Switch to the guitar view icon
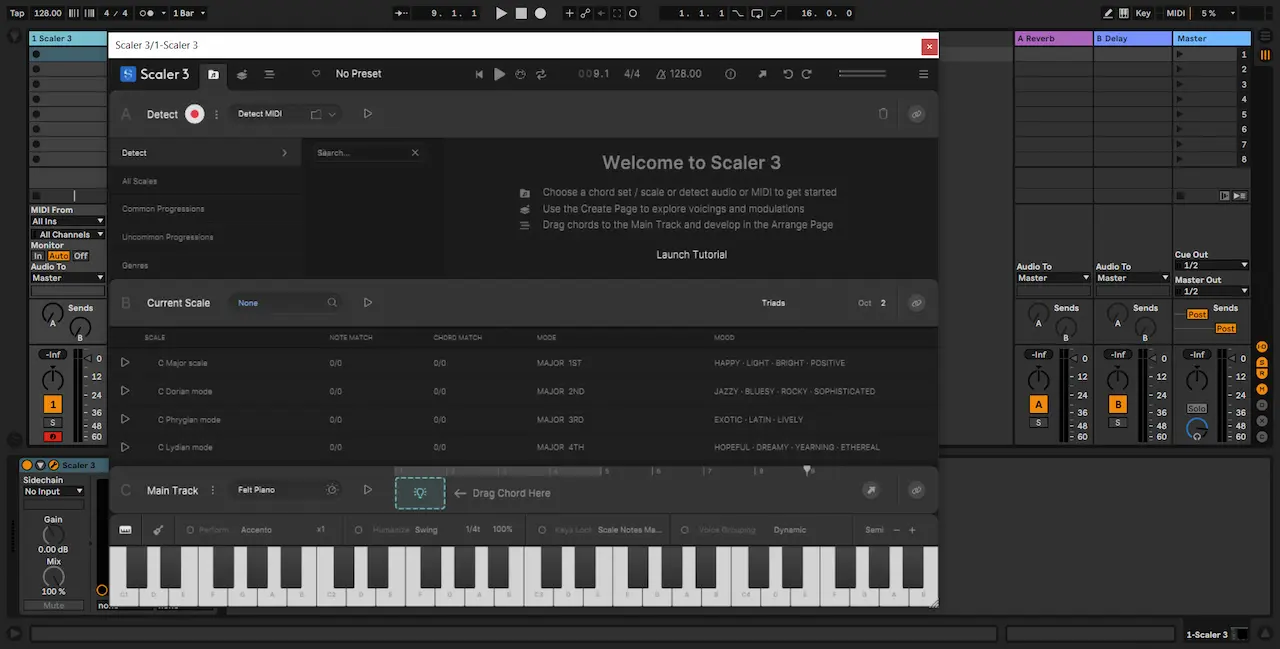1280x649 pixels. pos(158,530)
